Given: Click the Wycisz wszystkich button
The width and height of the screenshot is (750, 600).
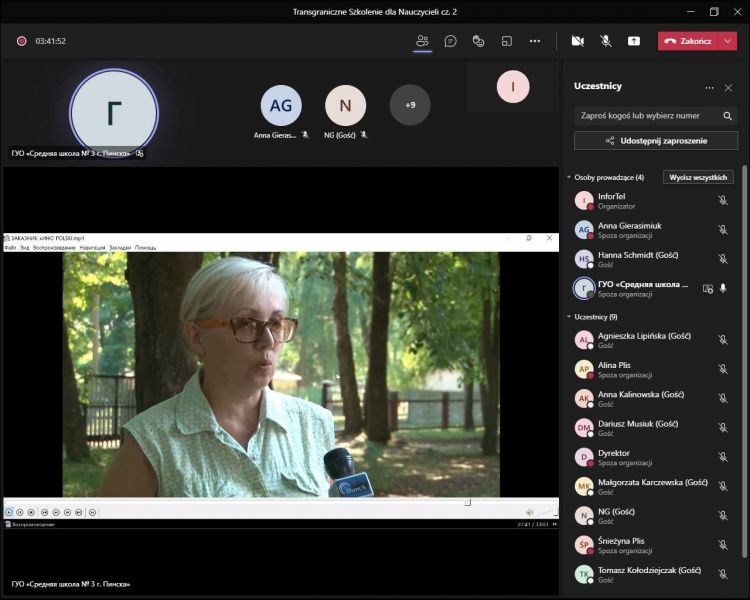Looking at the screenshot, I should [x=698, y=177].
